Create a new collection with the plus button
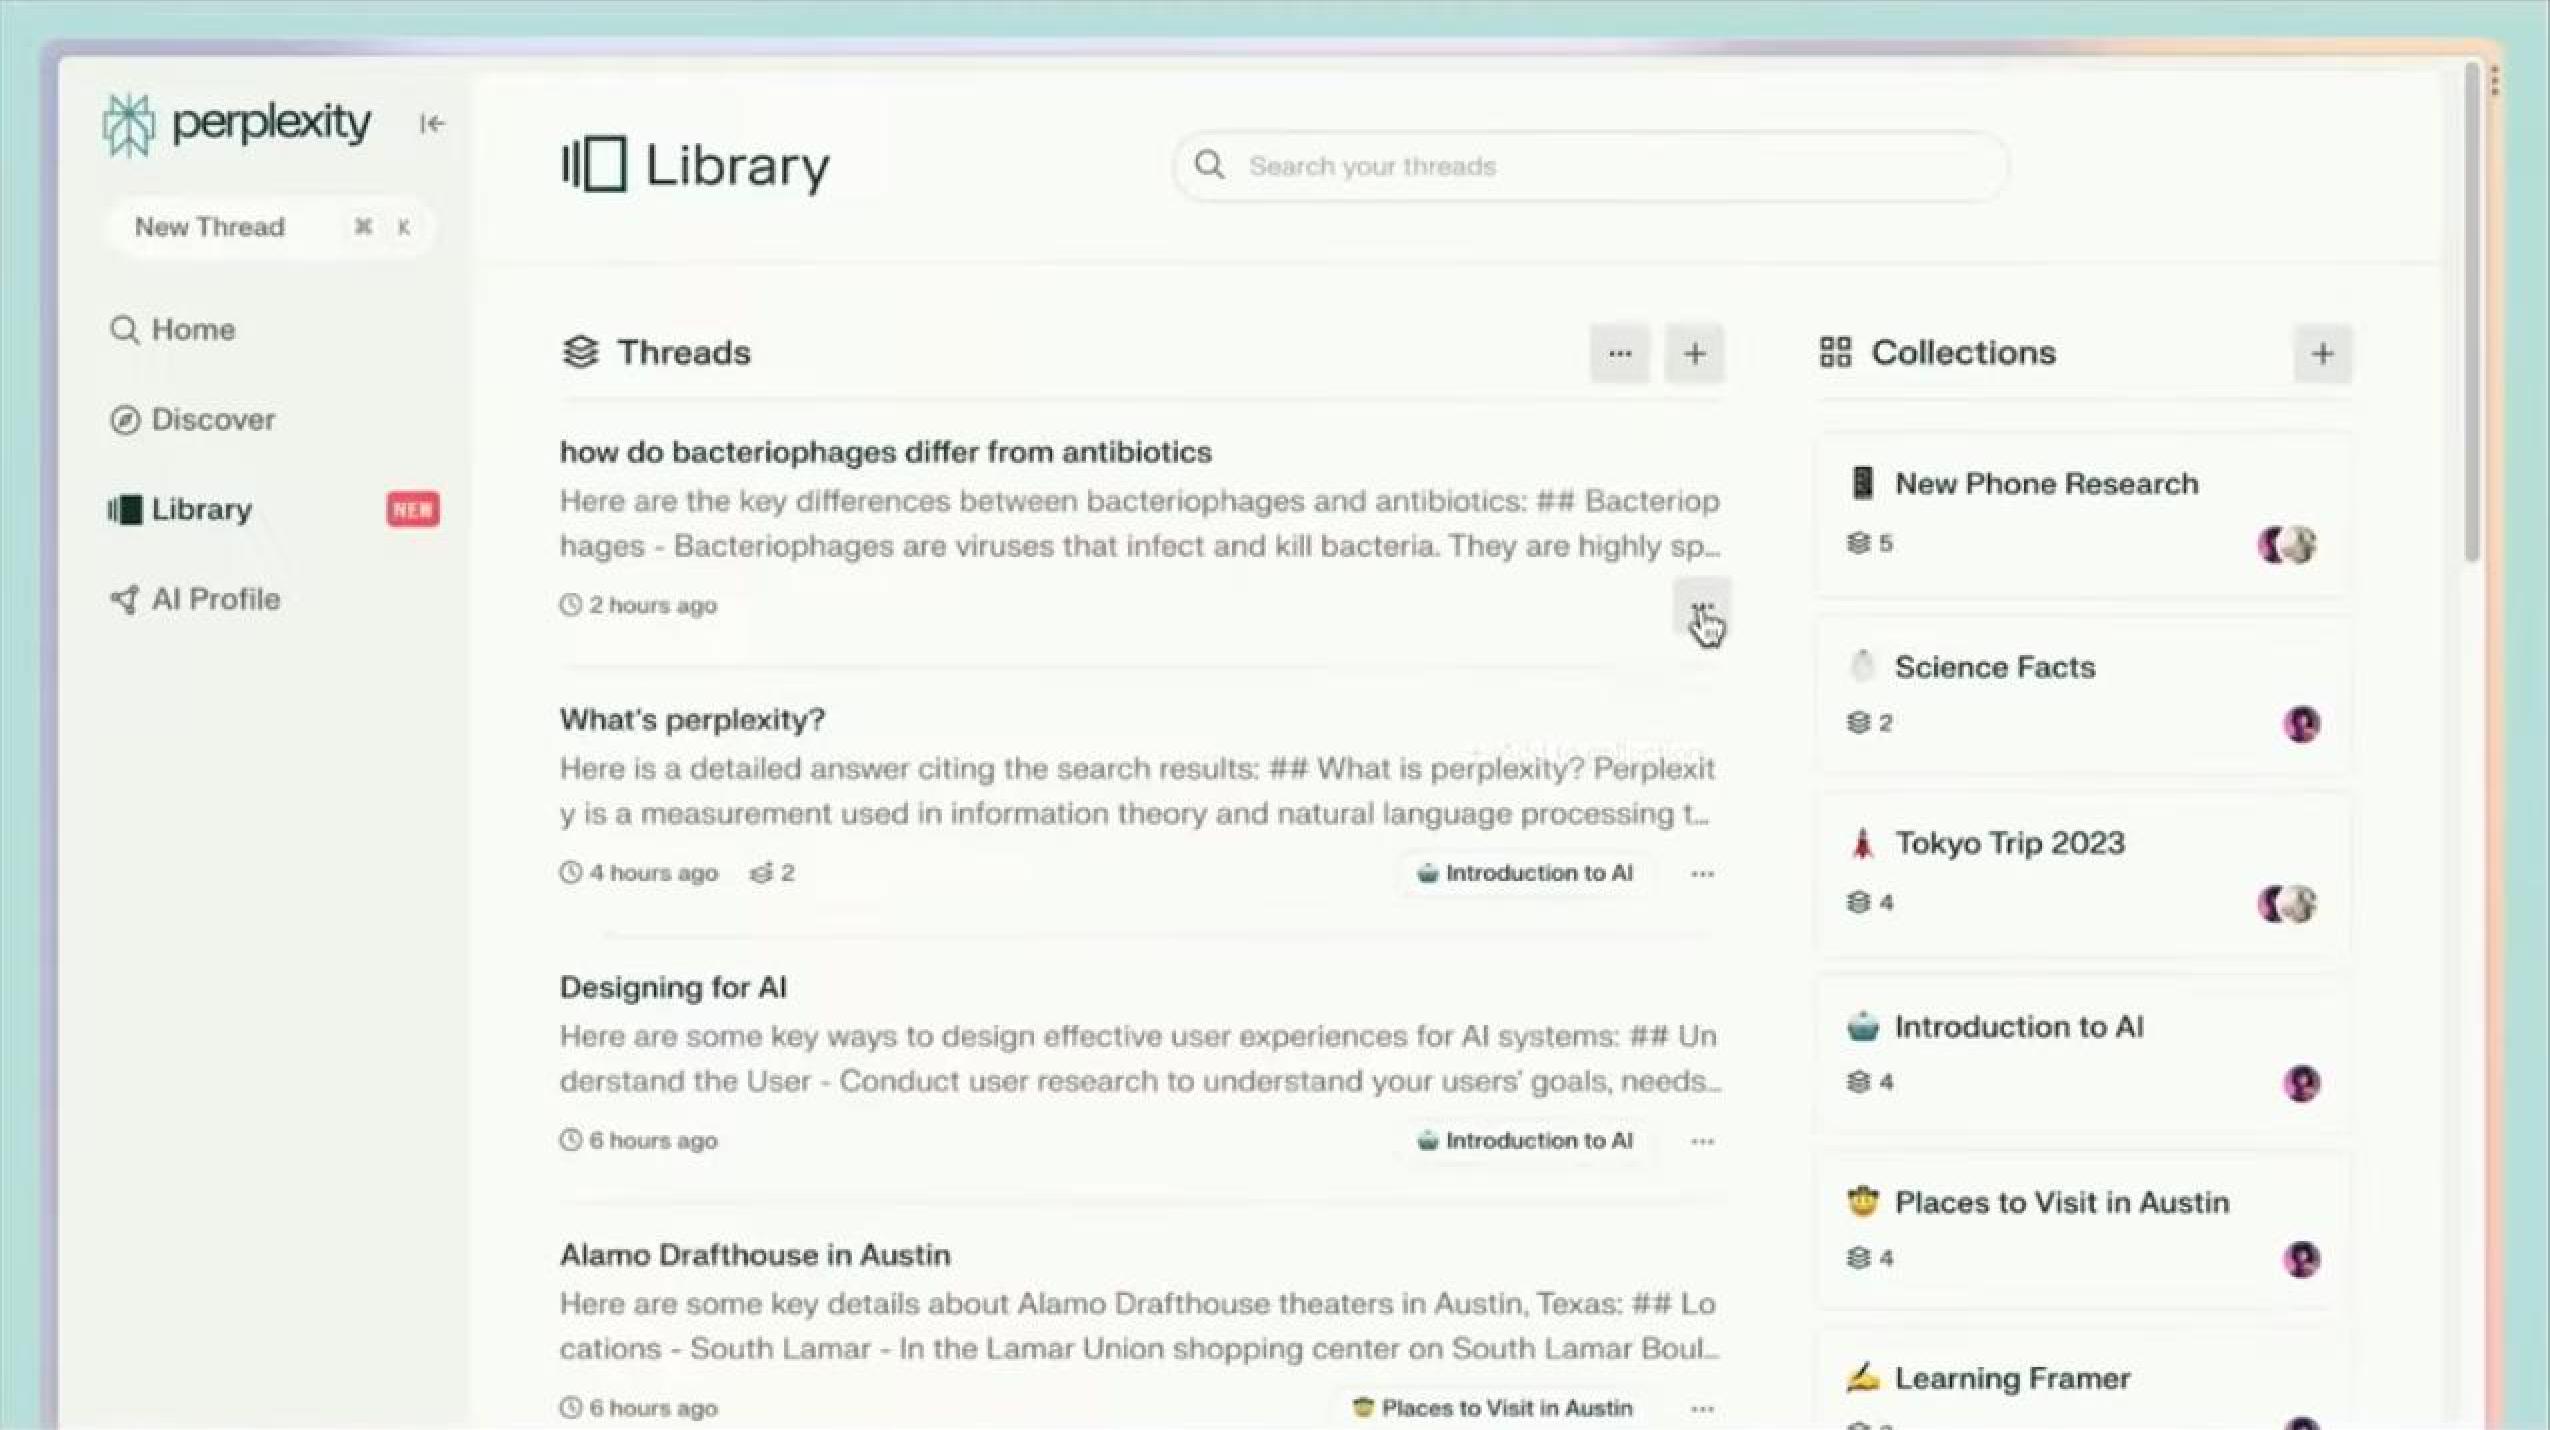Viewport: 2550px width, 1430px height. pos(2322,353)
